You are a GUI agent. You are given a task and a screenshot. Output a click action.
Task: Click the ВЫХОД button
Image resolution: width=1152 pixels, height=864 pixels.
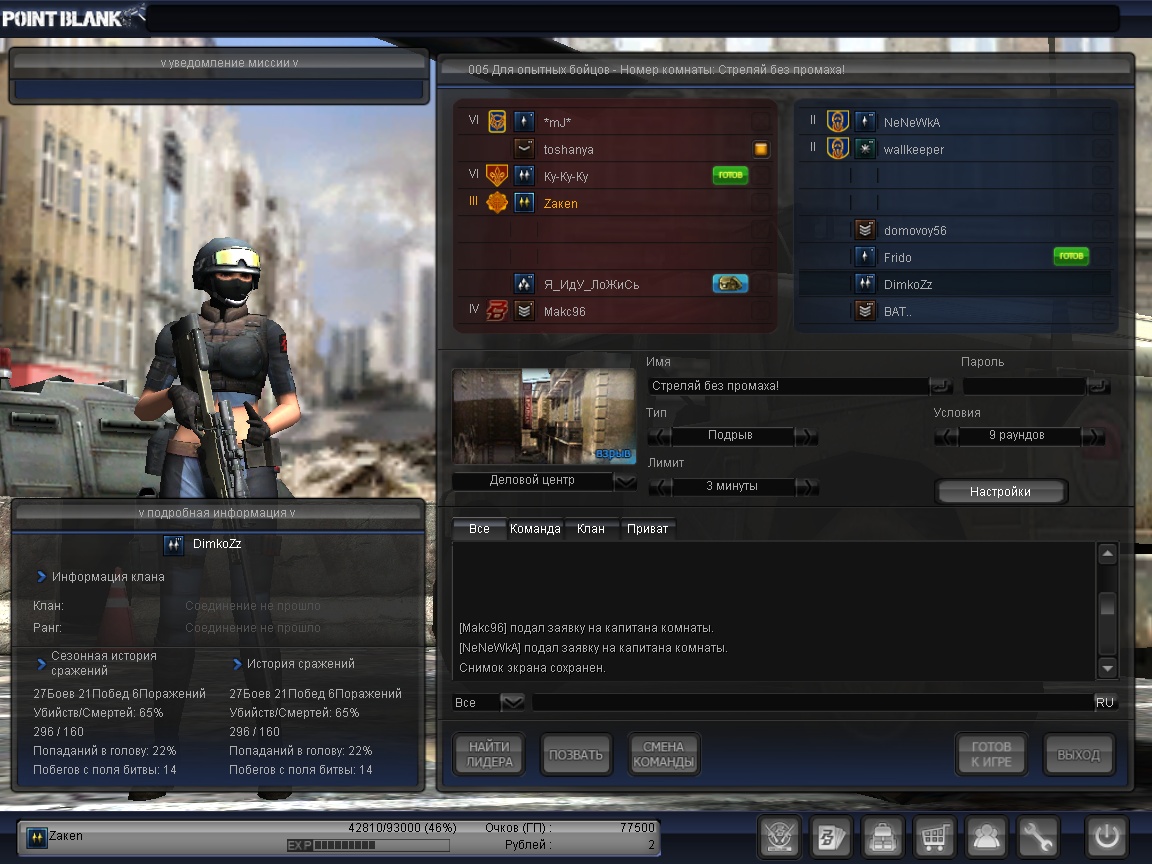pyautogui.click(x=1079, y=755)
